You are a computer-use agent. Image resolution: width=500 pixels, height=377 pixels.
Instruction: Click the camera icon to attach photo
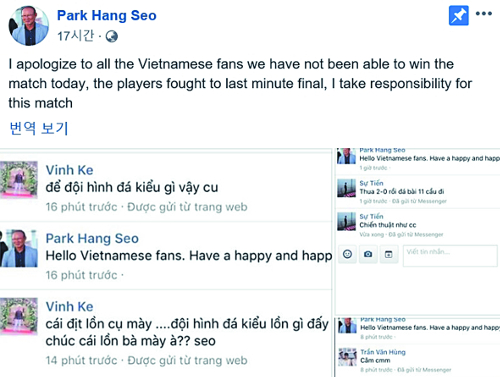pyautogui.click(x=368, y=254)
